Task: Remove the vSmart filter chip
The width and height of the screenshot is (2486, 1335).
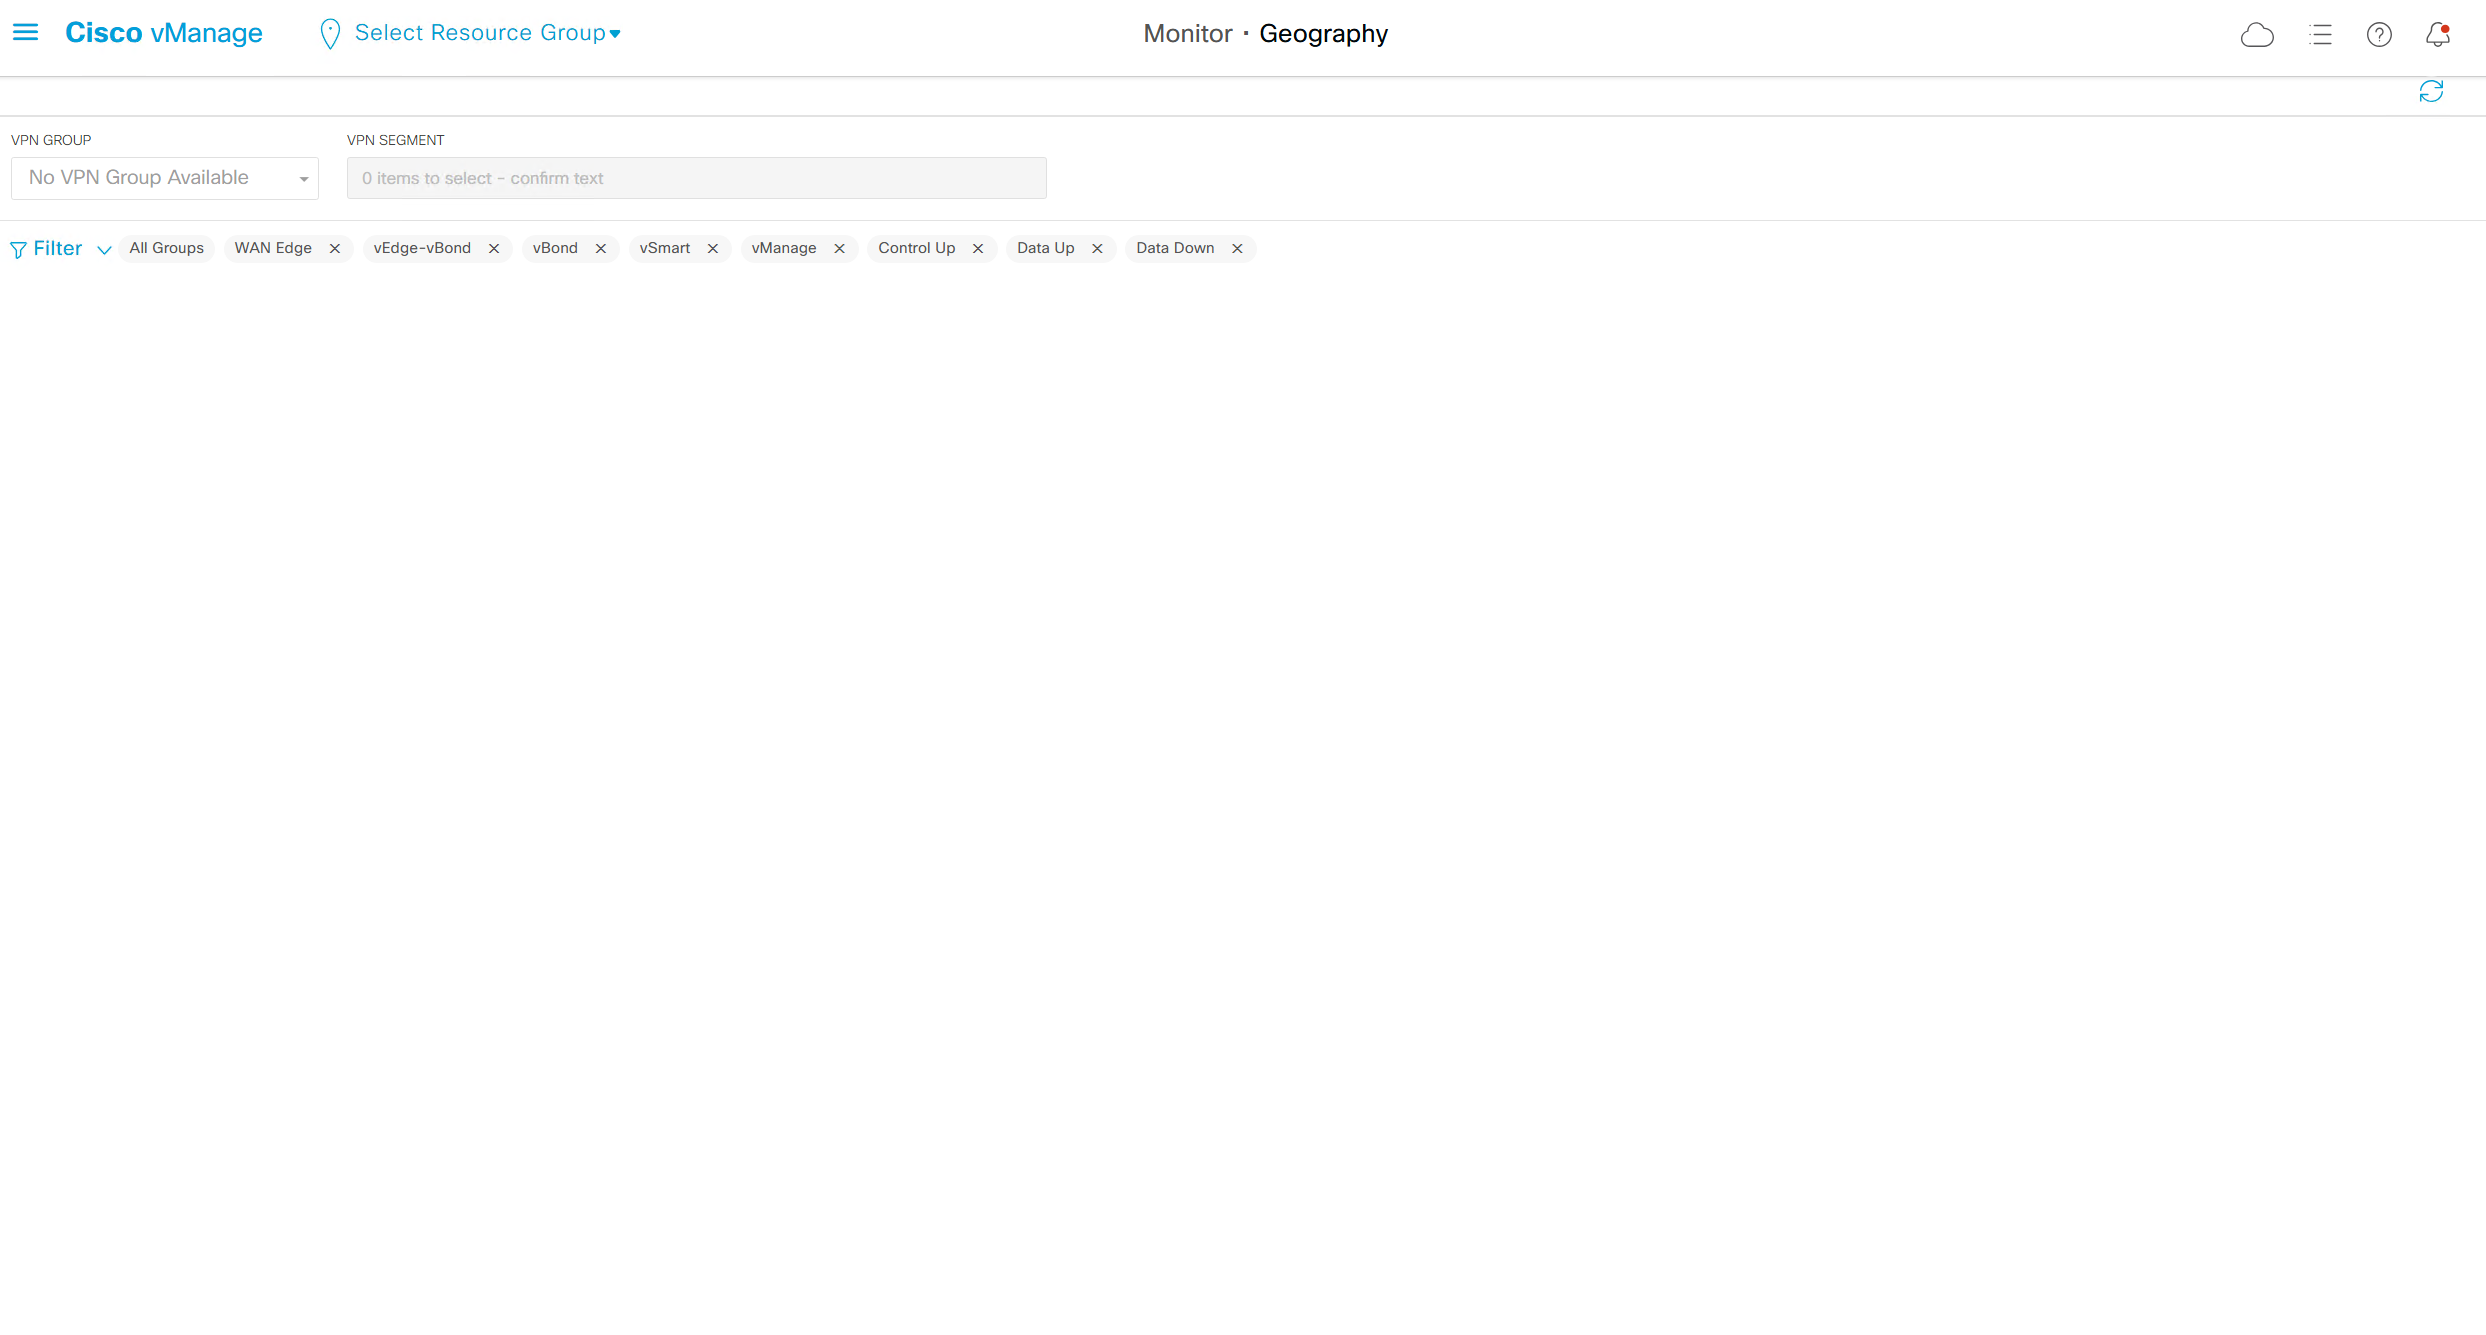Action: pos(713,249)
